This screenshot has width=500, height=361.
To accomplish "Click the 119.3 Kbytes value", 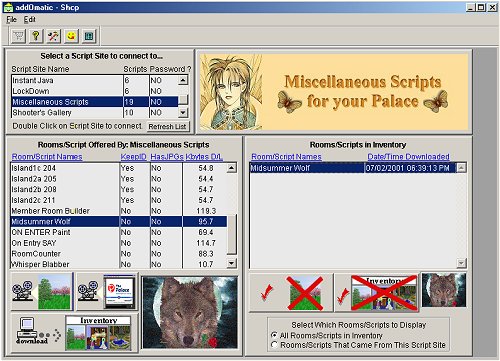I will [206, 211].
